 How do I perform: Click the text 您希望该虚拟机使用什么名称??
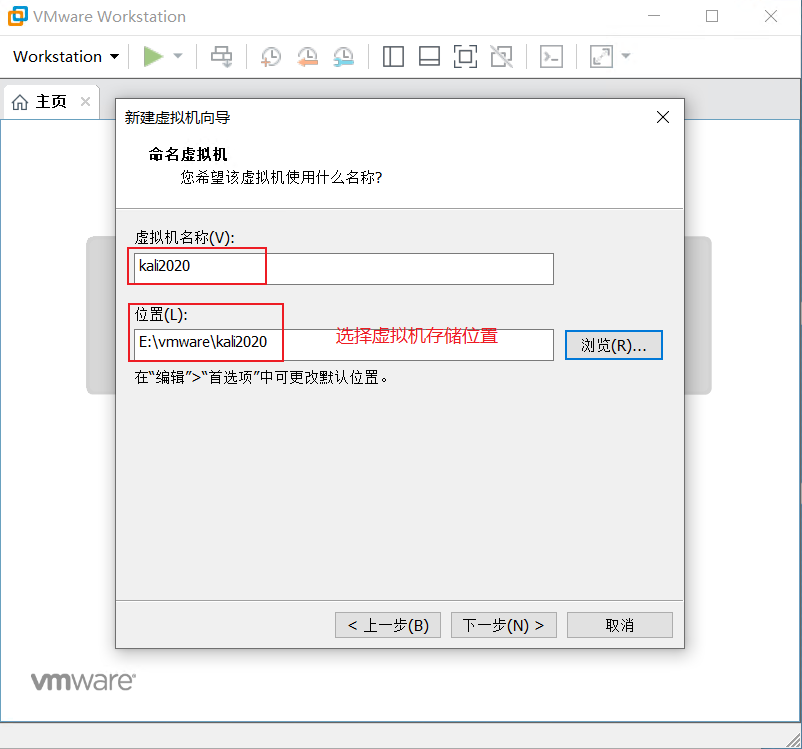281,178
